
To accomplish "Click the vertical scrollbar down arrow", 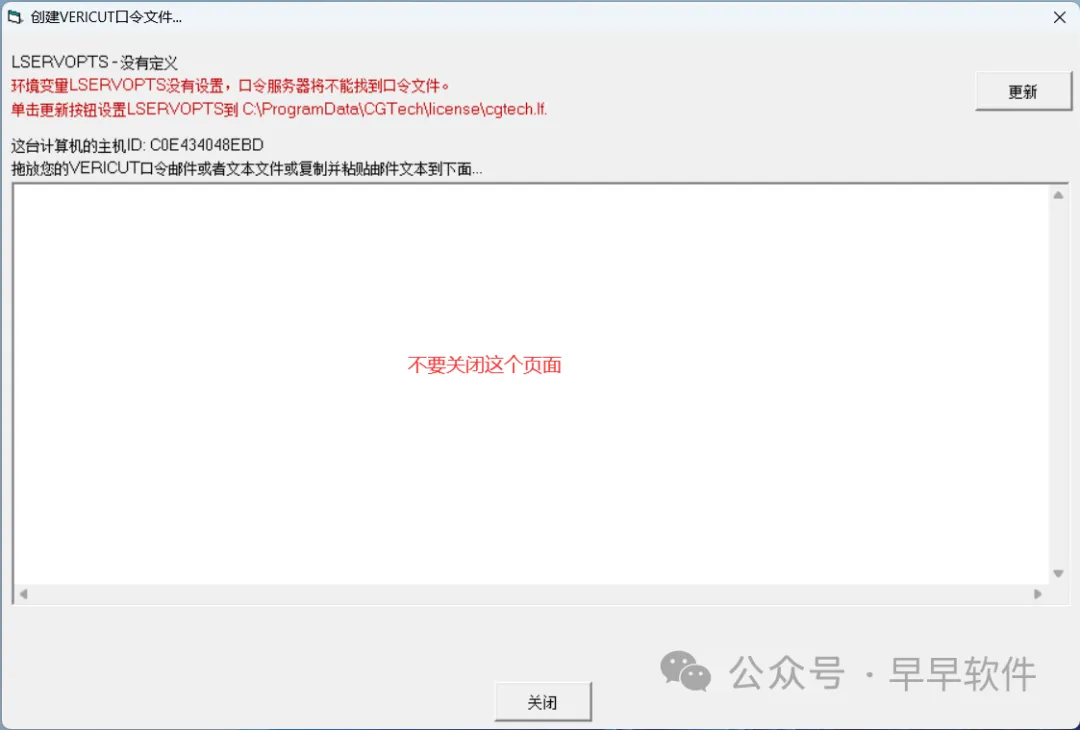I will pos(1058,574).
